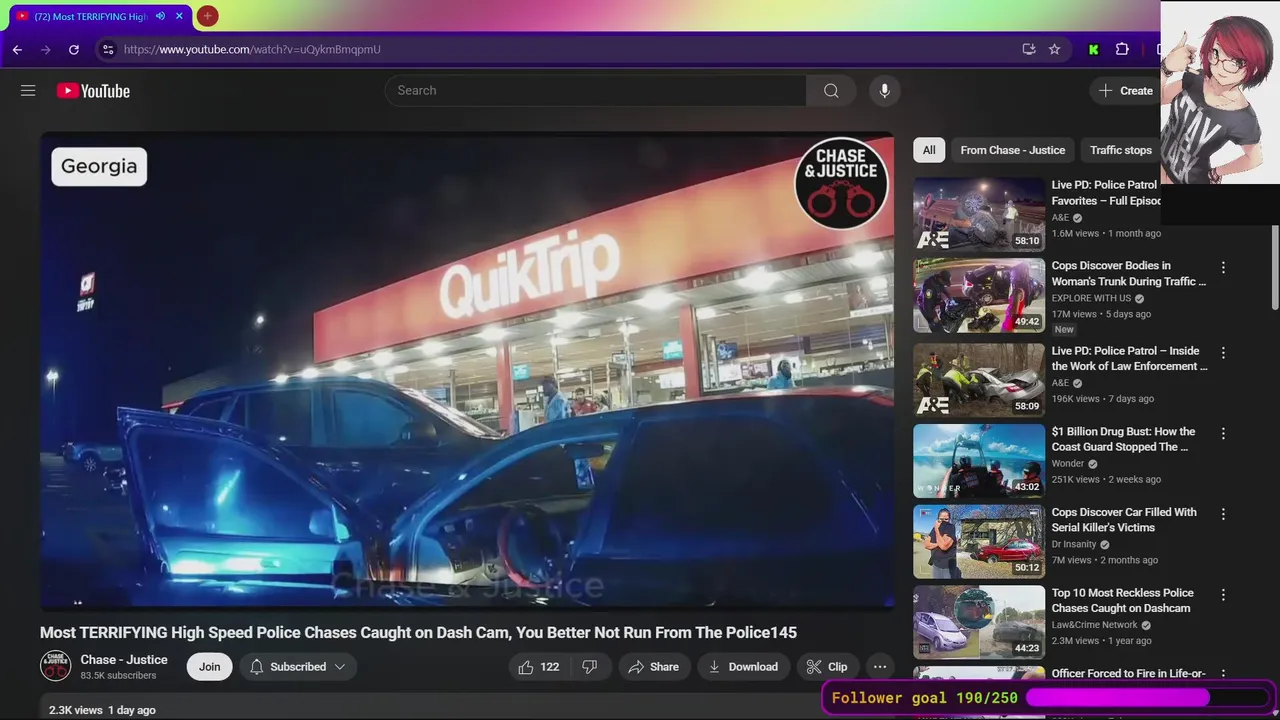Bookmark this page with star icon
The width and height of the screenshot is (1280, 720).
(x=1054, y=49)
